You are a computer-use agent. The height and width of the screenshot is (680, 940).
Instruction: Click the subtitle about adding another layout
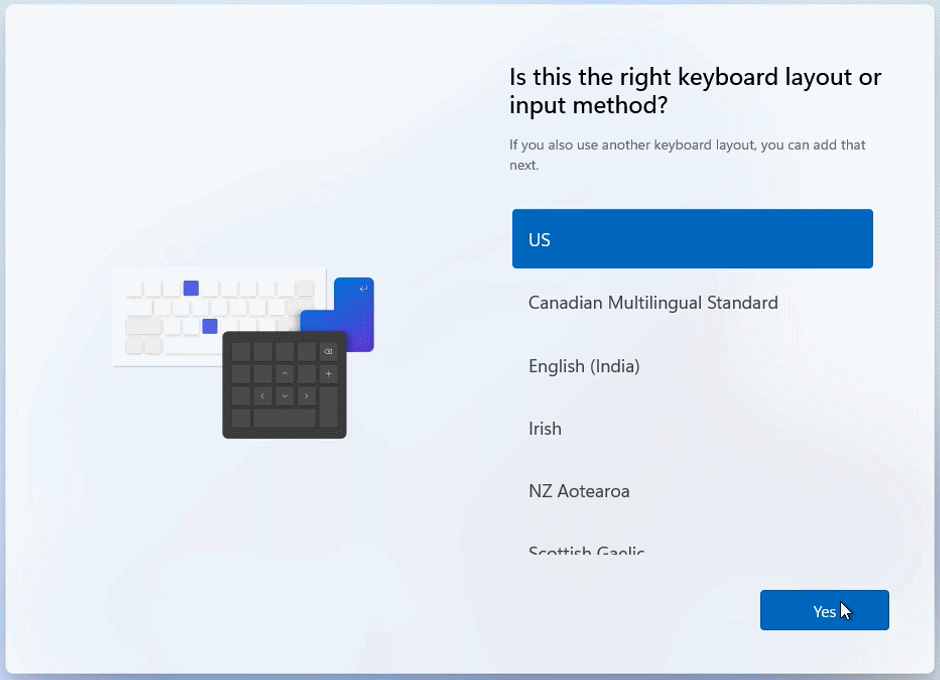click(x=687, y=155)
